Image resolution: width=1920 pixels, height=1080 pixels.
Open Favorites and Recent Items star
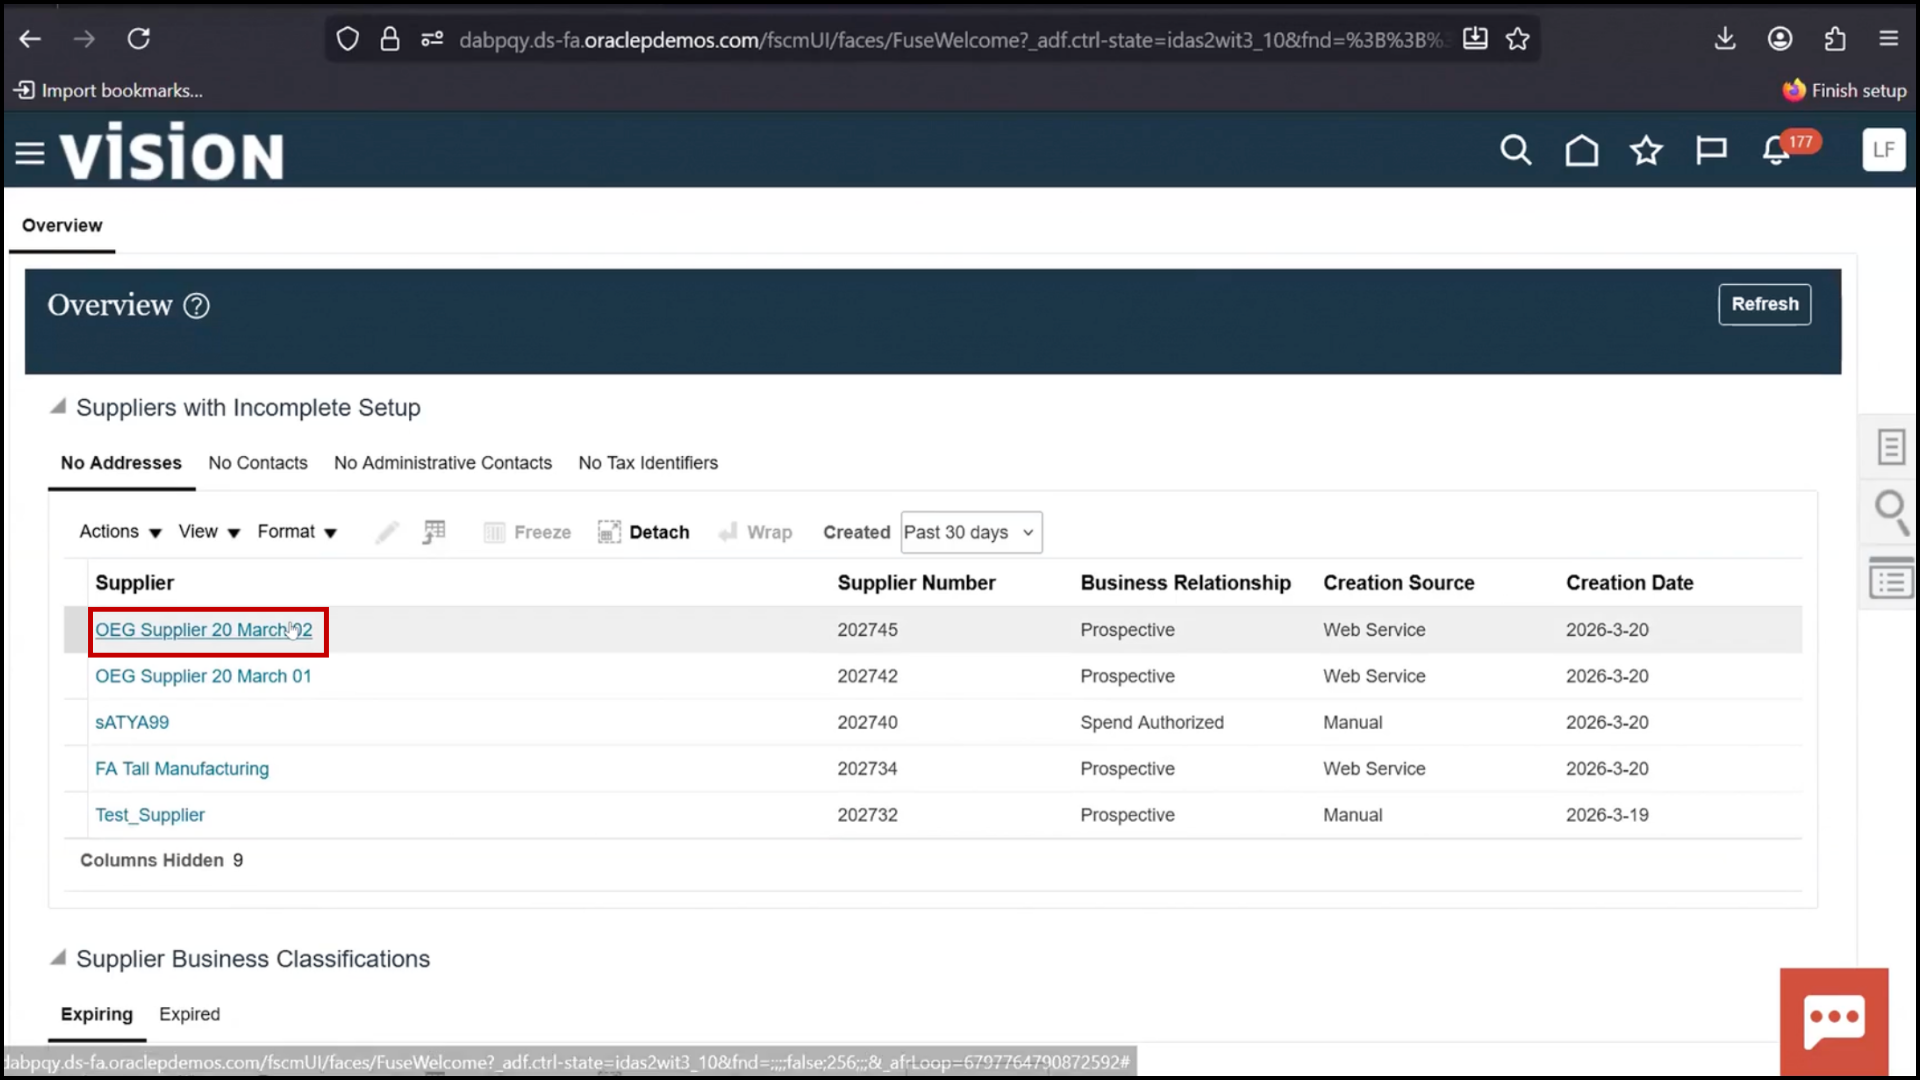pos(1646,150)
